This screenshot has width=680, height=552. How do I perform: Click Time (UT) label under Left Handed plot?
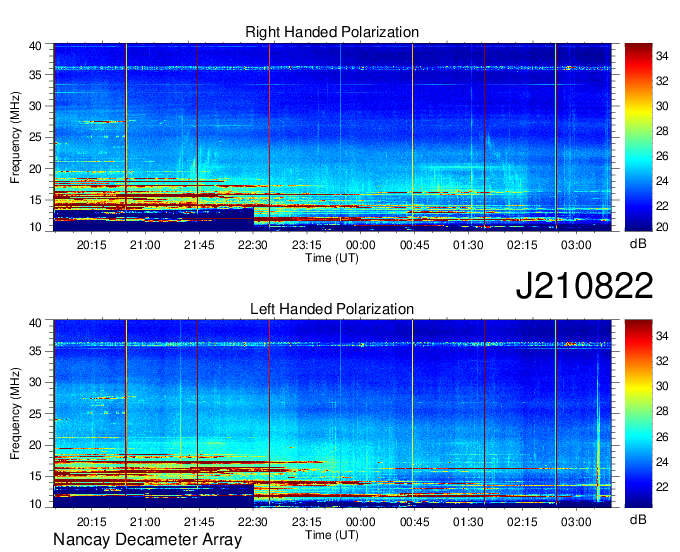332,535
